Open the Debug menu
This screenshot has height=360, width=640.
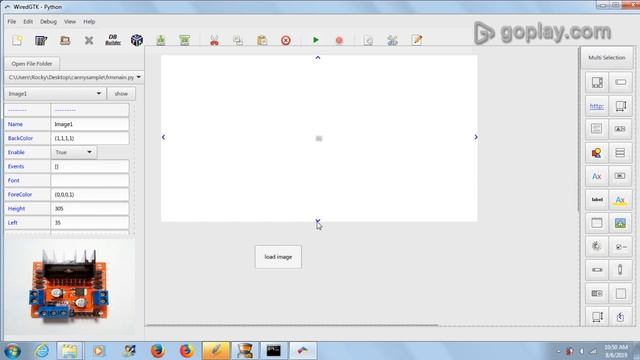pyautogui.click(x=48, y=22)
